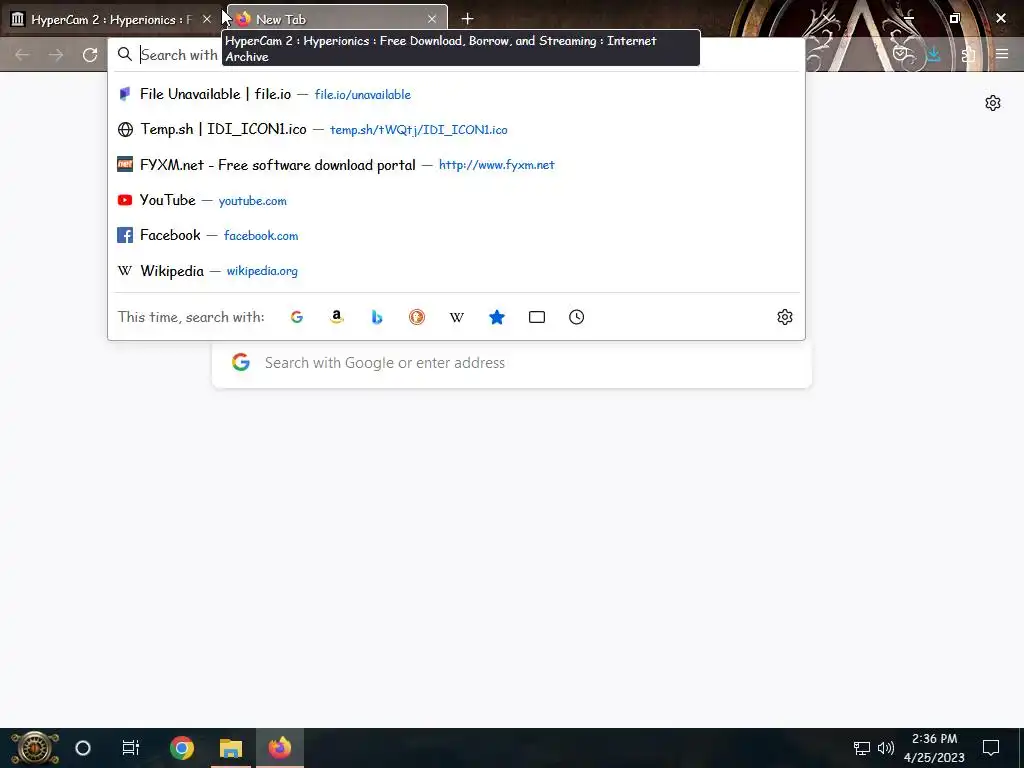Image resolution: width=1024 pixels, height=768 pixels.
Task: Search this time with Wikipedia icon
Action: pyautogui.click(x=456, y=317)
